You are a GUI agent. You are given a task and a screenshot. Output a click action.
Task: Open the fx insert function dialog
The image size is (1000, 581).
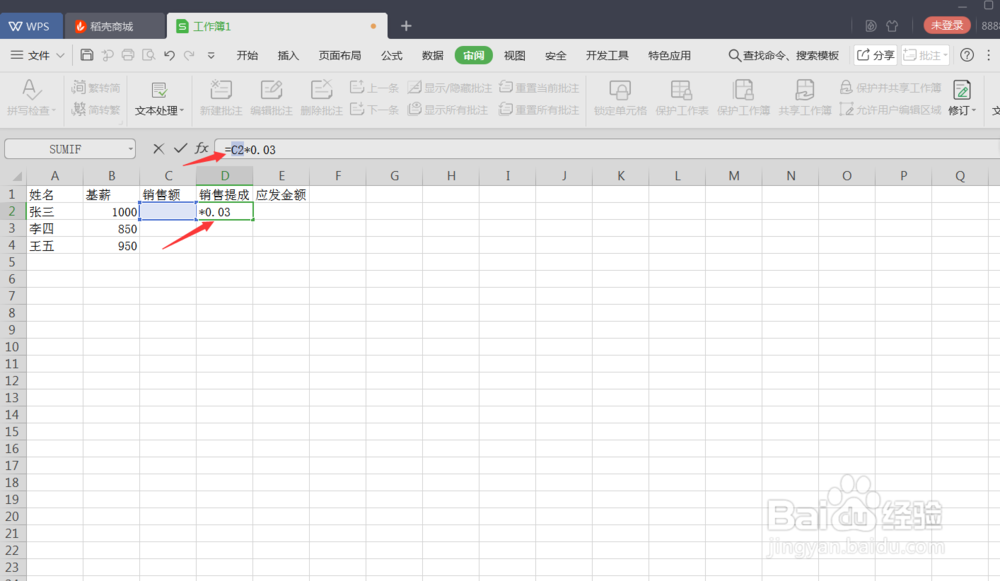(x=202, y=149)
